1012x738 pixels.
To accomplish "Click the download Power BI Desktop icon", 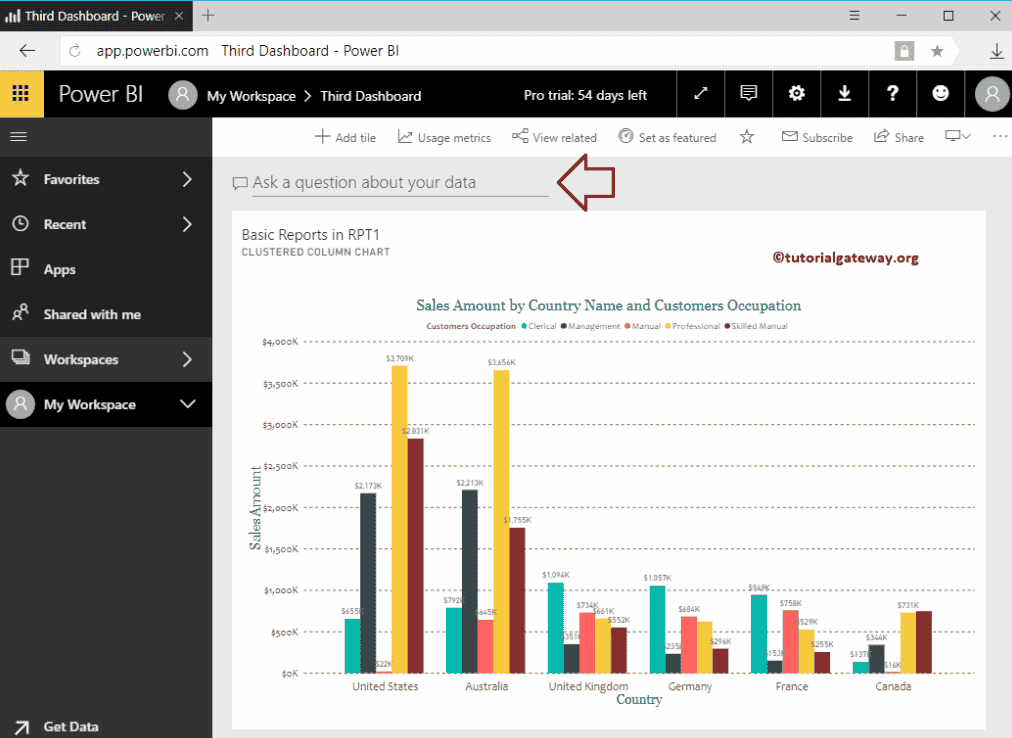I will click(x=844, y=93).
